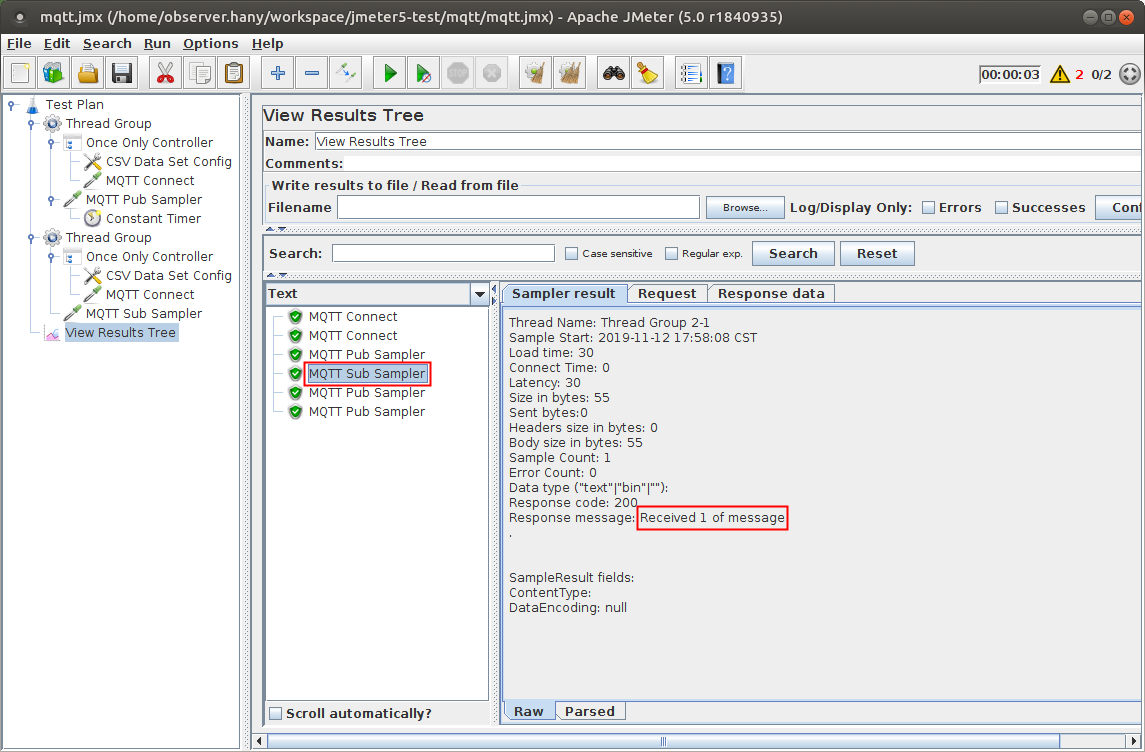Expand all nodes with plus icon
Image resolution: width=1145 pixels, height=752 pixels.
coord(277,73)
